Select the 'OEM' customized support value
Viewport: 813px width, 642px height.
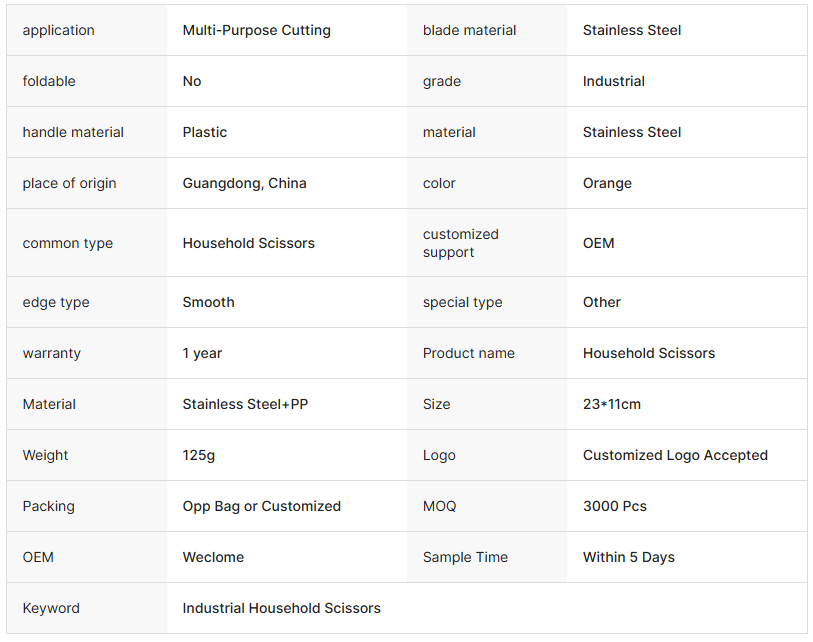tap(598, 243)
